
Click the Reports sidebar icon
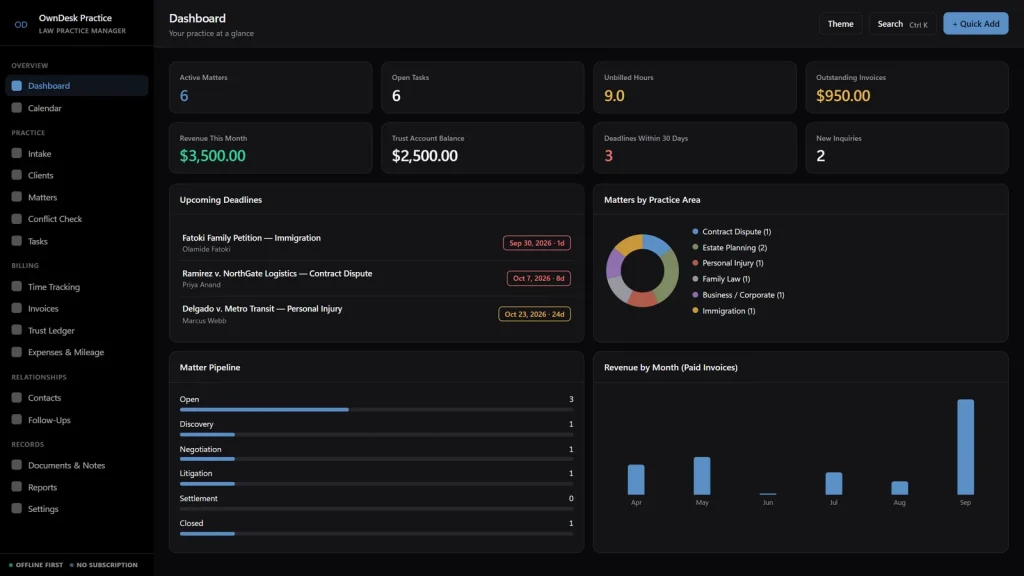pyautogui.click(x=16, y=487)
